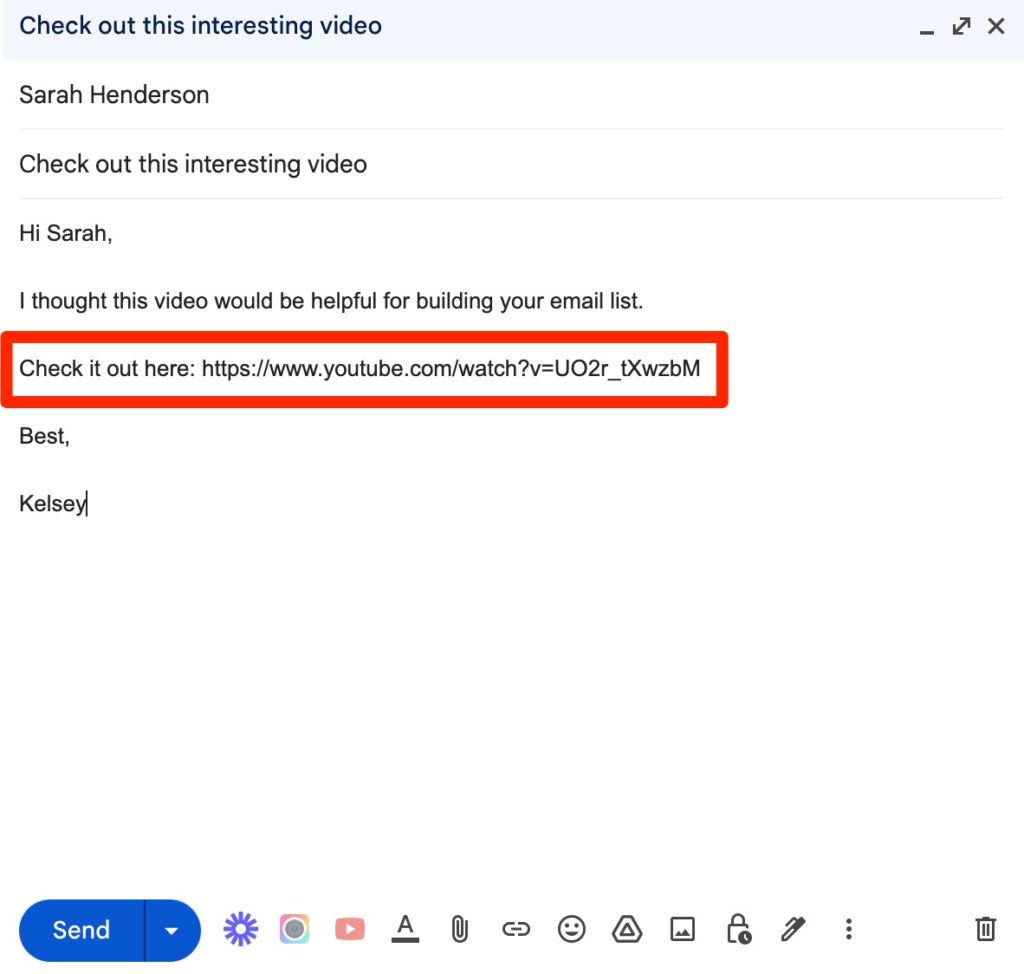Open the YouTube video link

pyautogui.click(x=452, y=368)
